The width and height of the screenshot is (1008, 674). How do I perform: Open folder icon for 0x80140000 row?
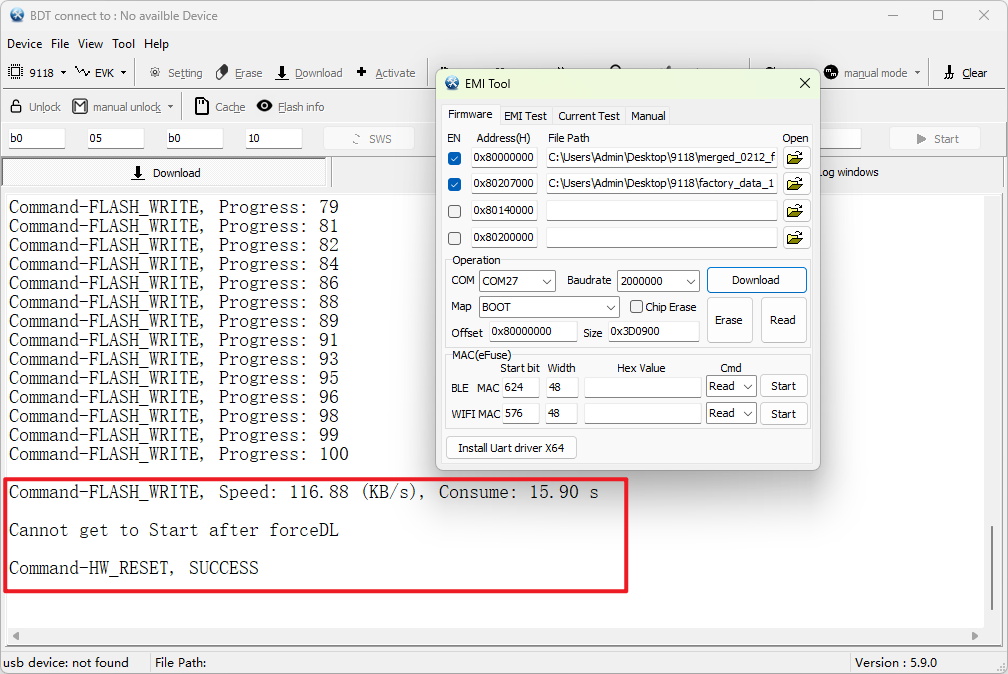coord(794,211)
